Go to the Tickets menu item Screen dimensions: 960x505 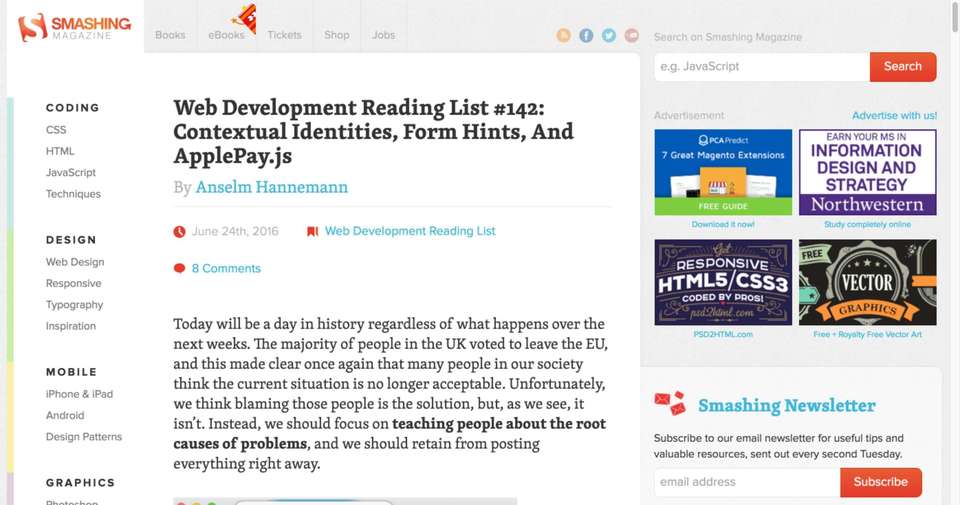click(x=284, y=35)
